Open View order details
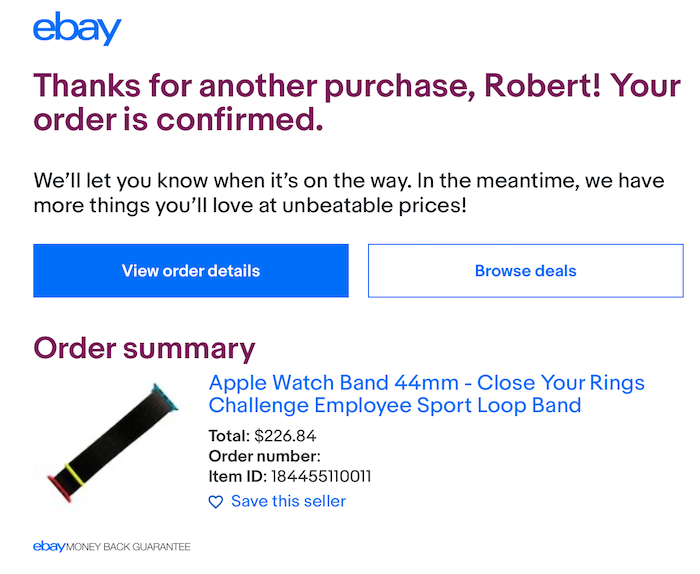This screenshot has width=700, height=574. 191,271
